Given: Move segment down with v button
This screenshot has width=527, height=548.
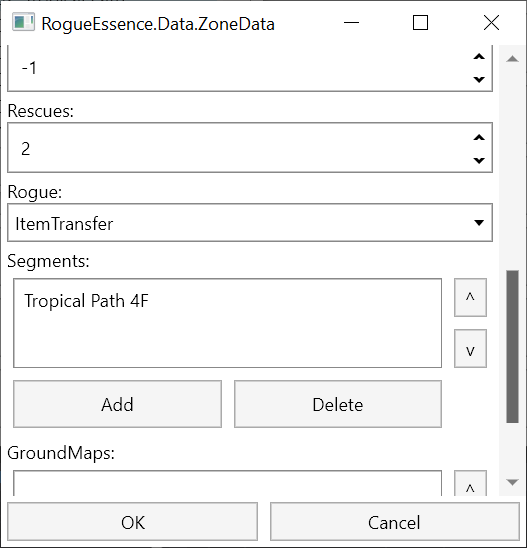Looking at the screenshot, I should pos(470,348).
